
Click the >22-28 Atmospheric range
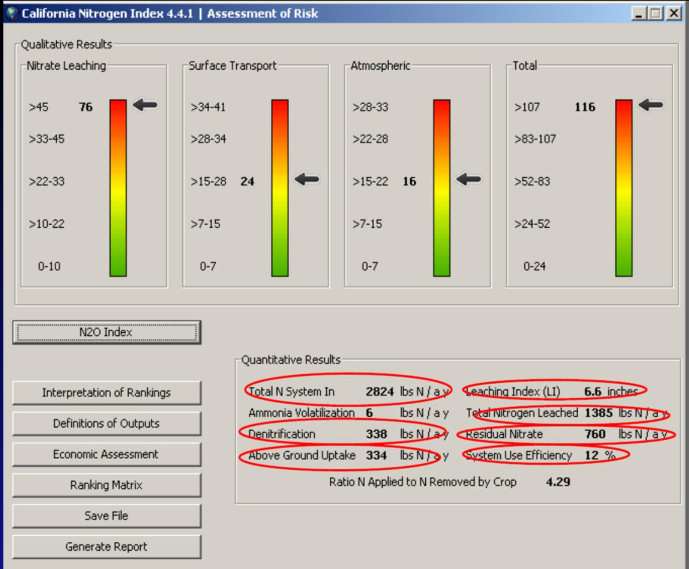370,139
